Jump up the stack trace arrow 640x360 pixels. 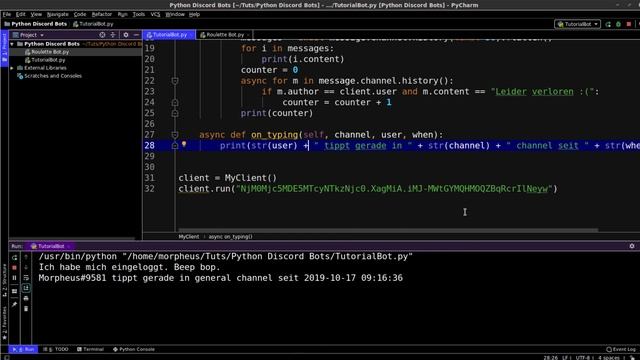(26, 257)
